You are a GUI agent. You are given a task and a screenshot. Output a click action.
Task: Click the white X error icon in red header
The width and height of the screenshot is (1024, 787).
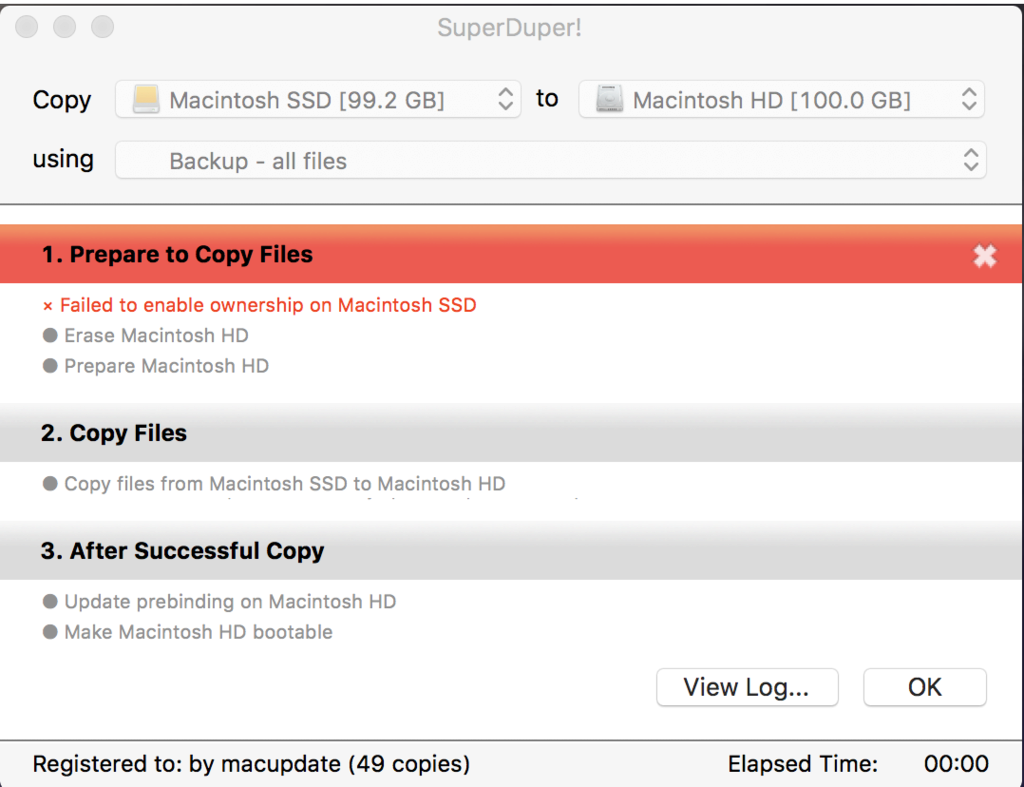point(985,256)
